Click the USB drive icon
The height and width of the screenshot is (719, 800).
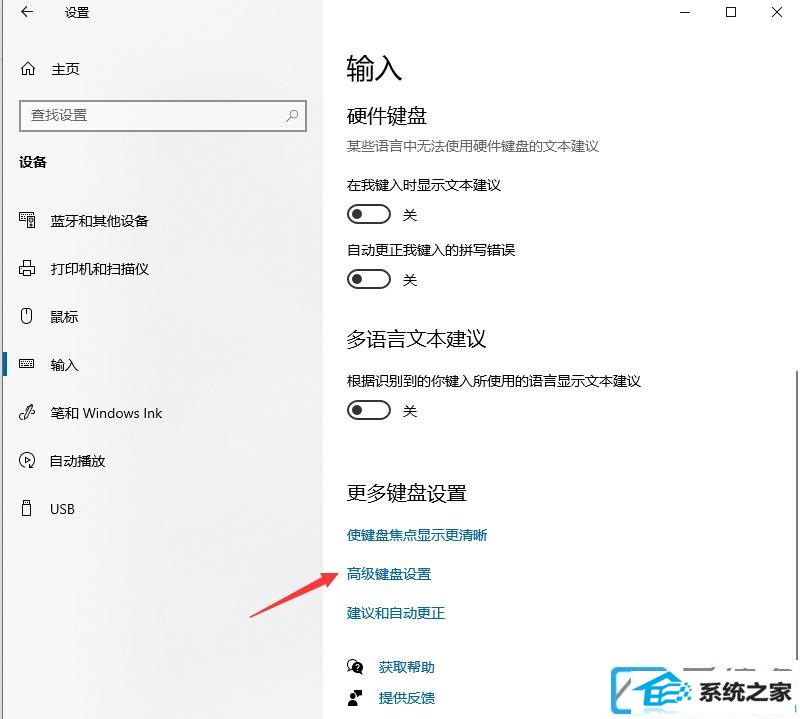(27, 508)
